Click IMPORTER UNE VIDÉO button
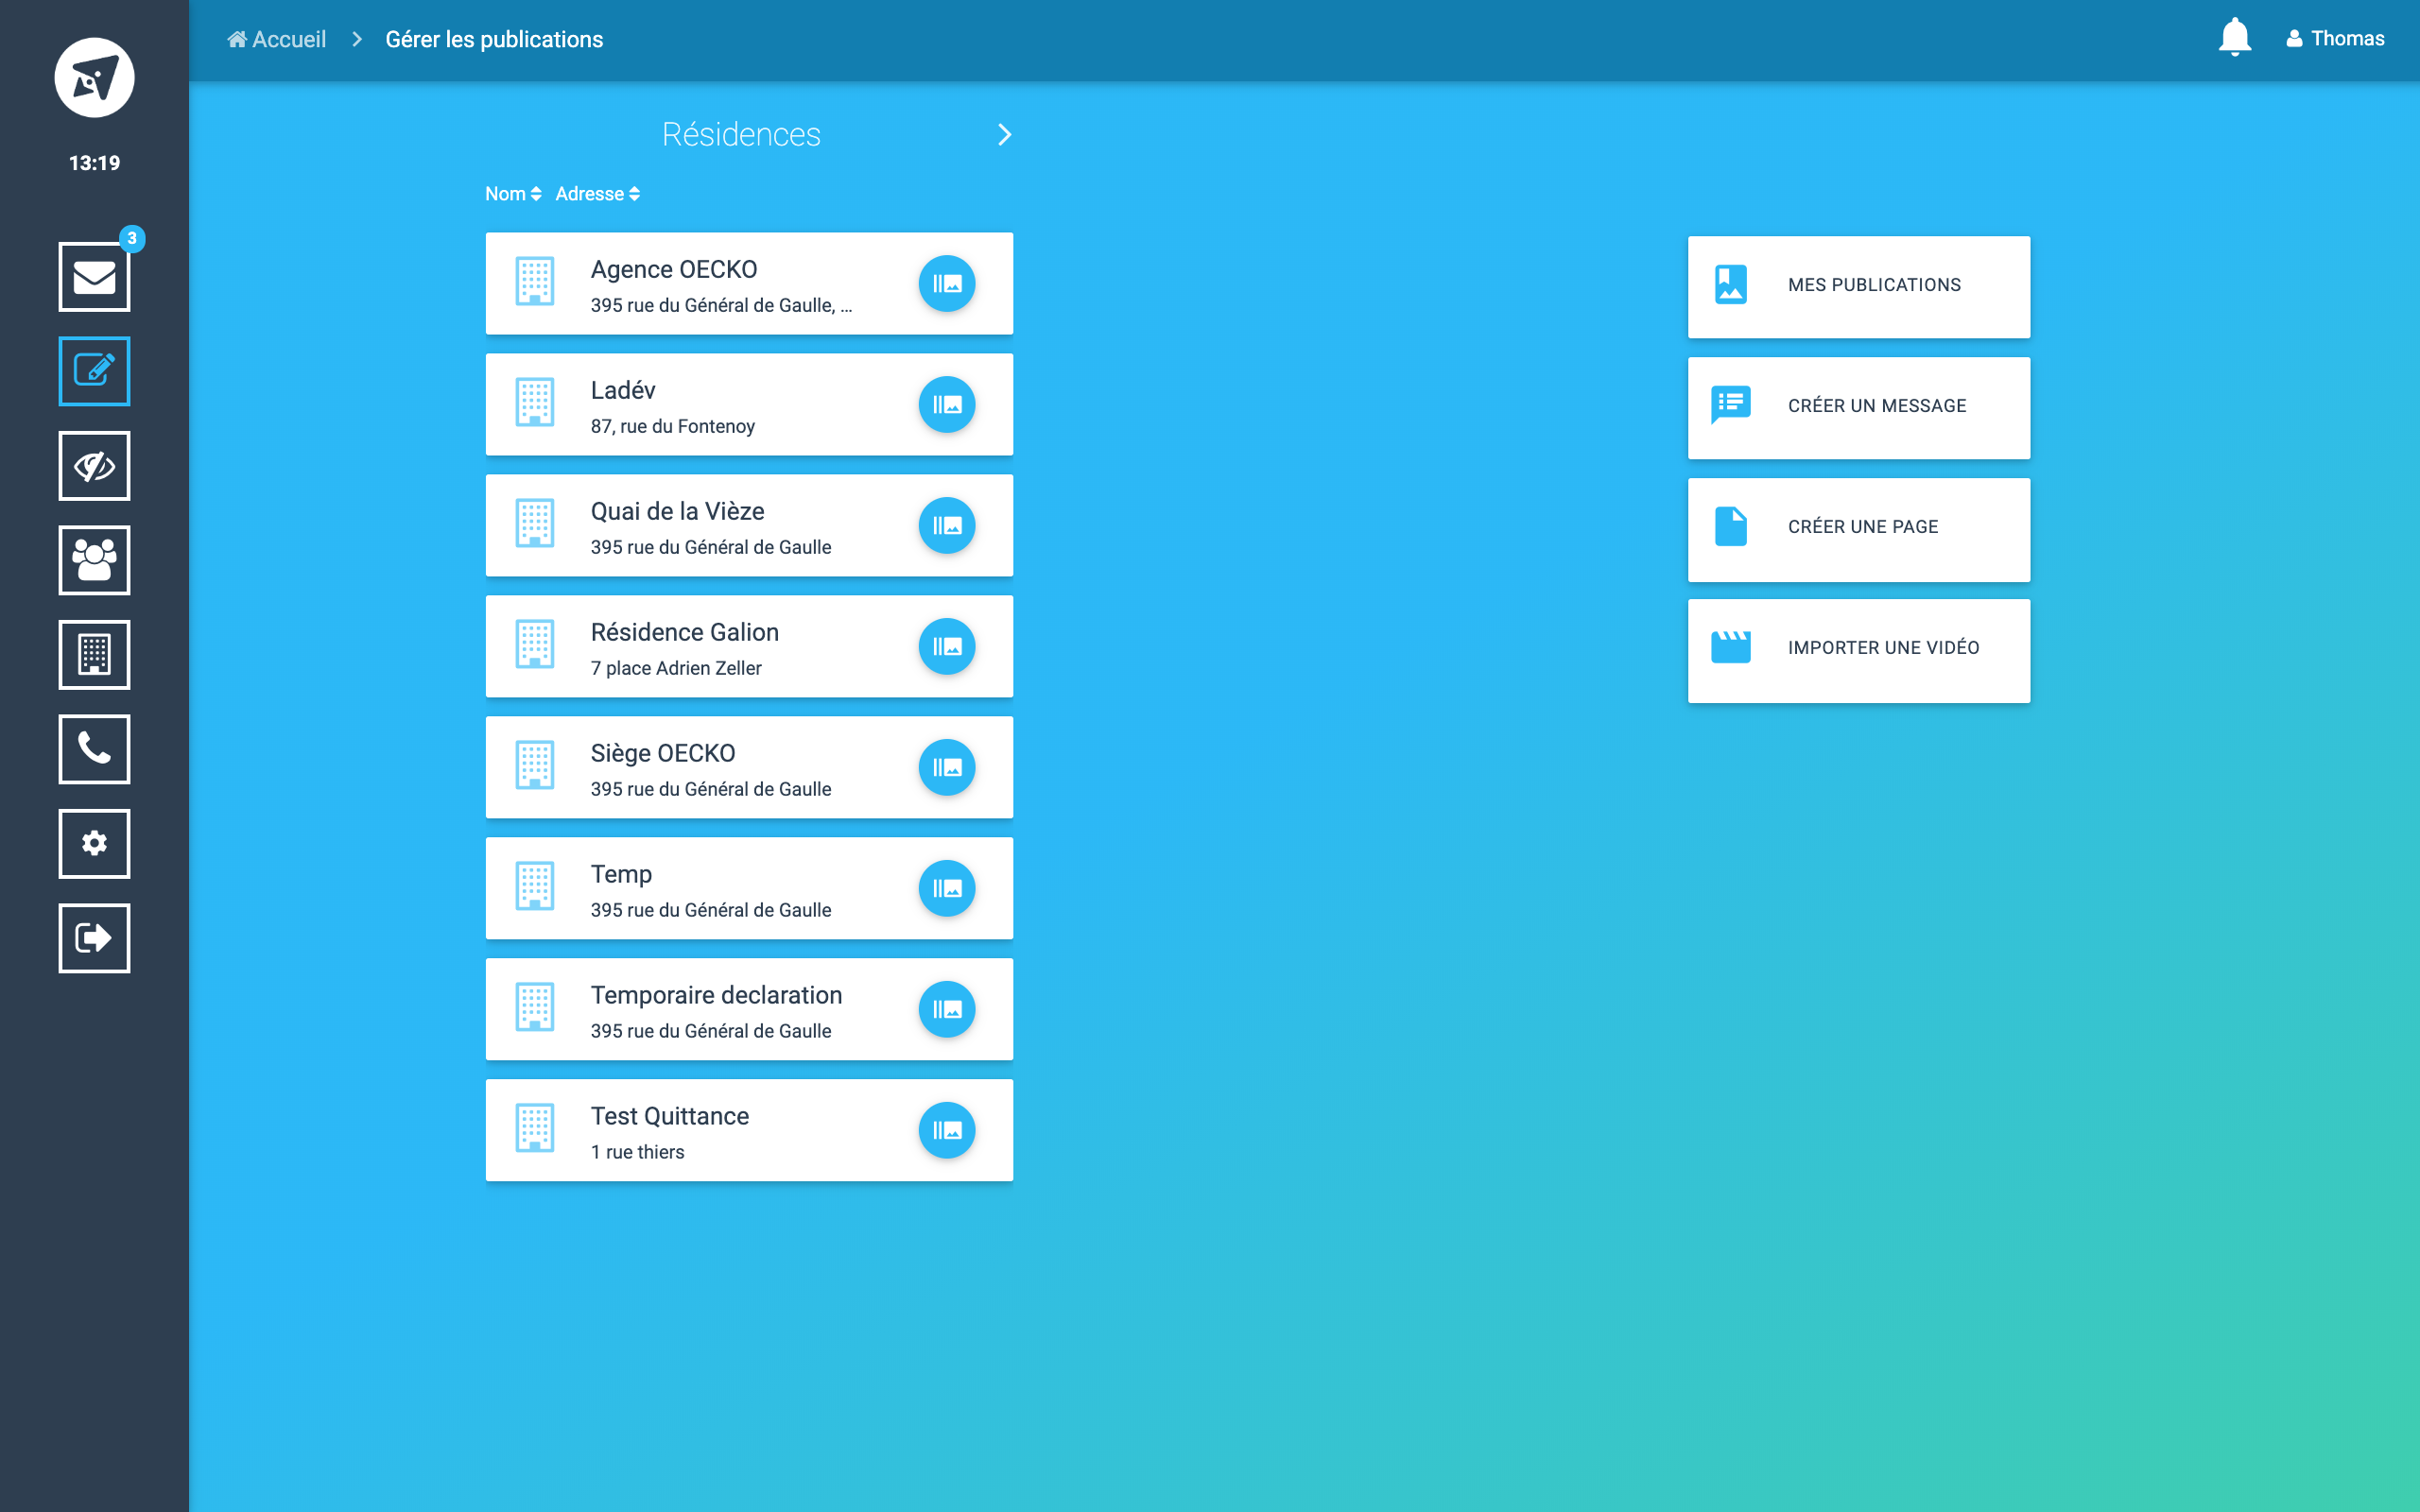The height and width of the screenshot is (1512, 2420). click(1858, 649)
